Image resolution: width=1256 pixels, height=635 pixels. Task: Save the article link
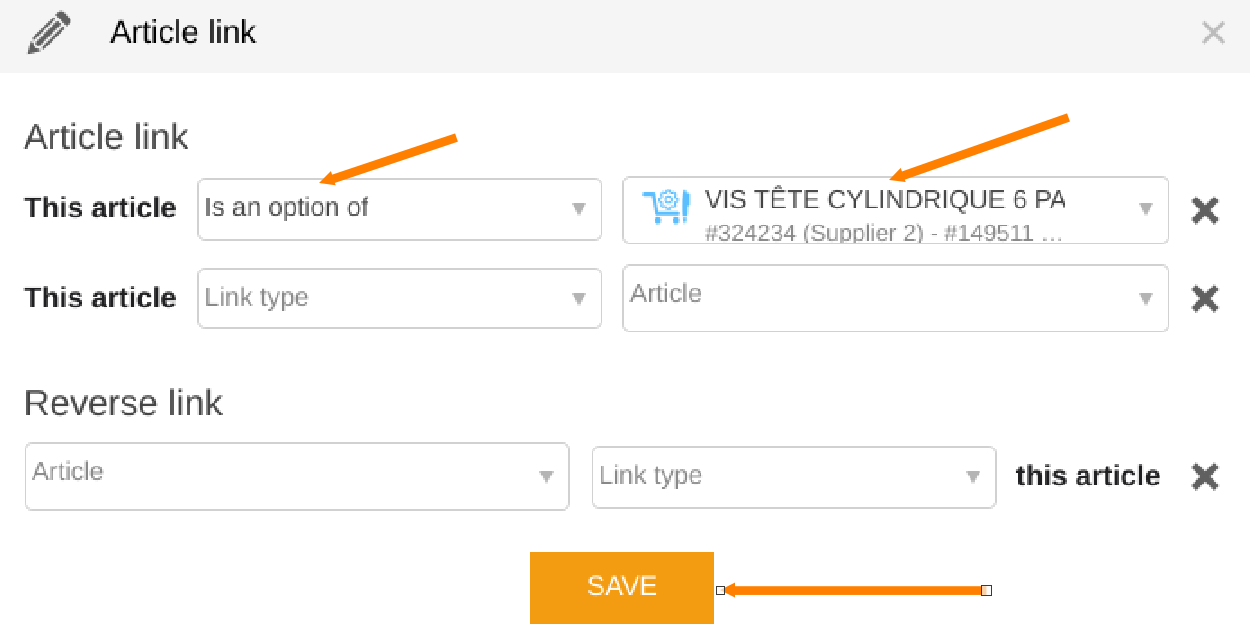tap(622, 588)
